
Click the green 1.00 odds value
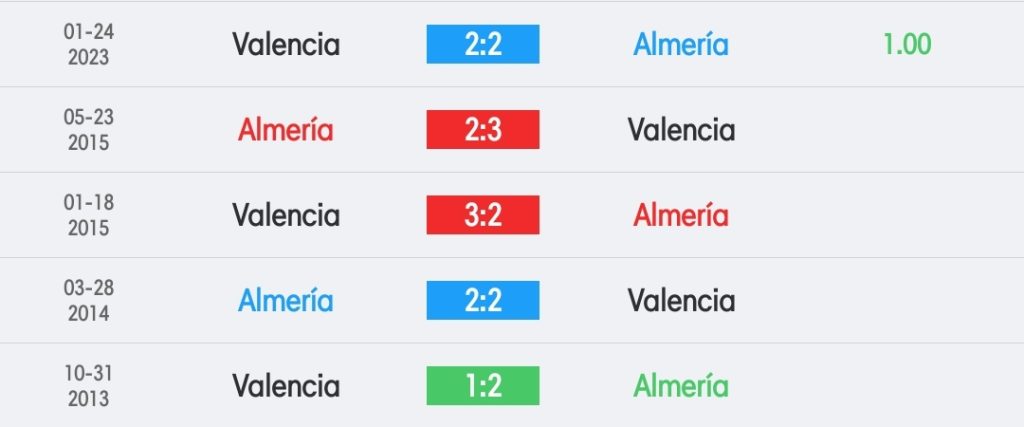point(907,44)
